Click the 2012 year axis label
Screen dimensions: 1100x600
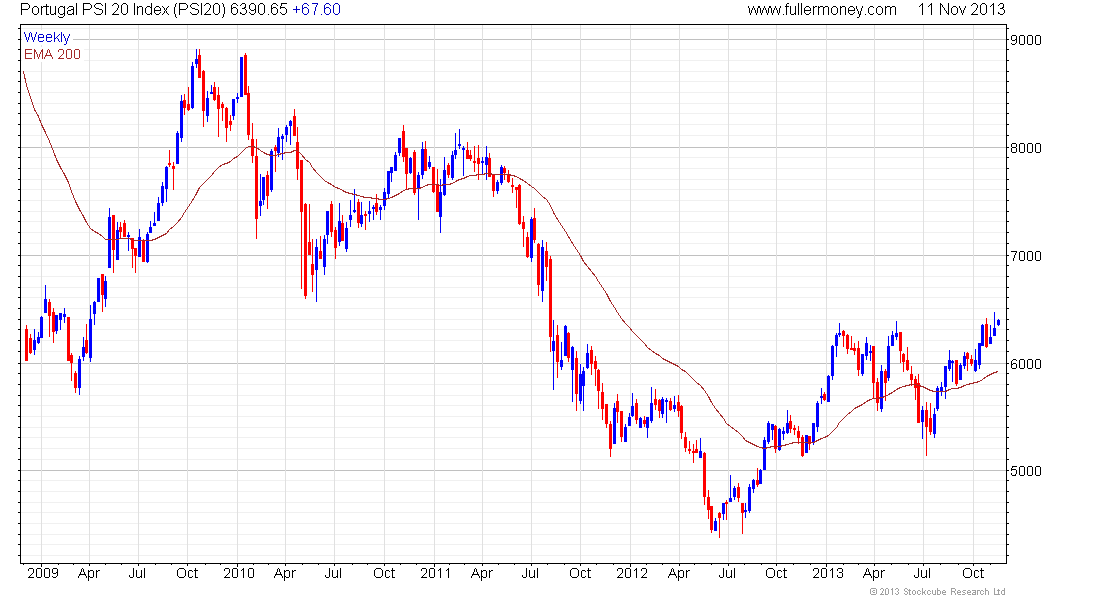[x=631, y=573]
